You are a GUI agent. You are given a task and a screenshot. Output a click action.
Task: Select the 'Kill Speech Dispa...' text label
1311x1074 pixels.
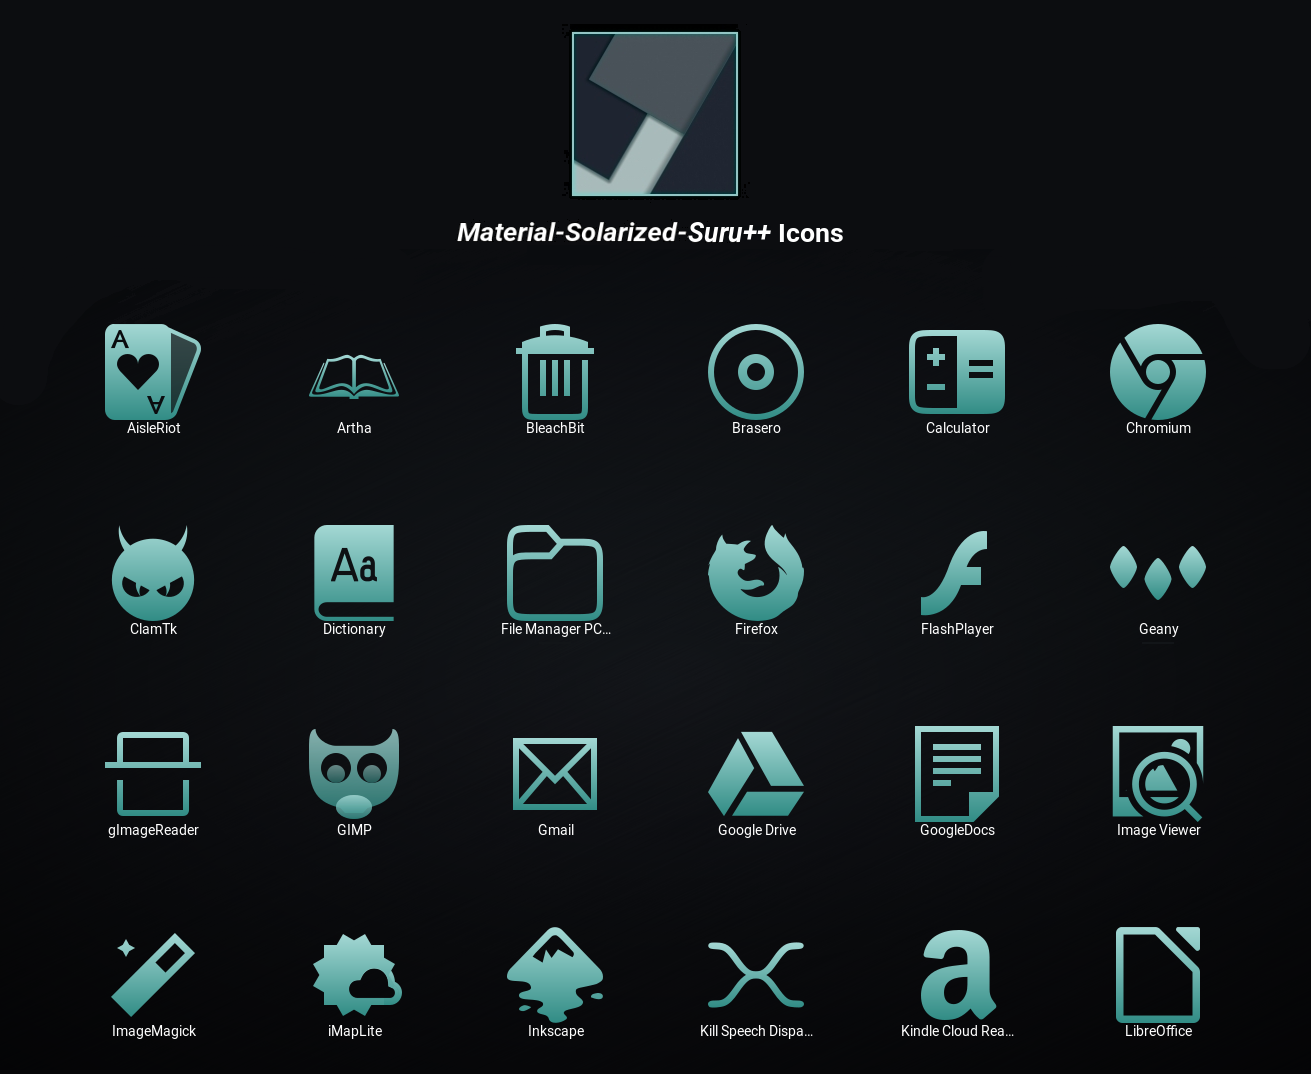756,1031
